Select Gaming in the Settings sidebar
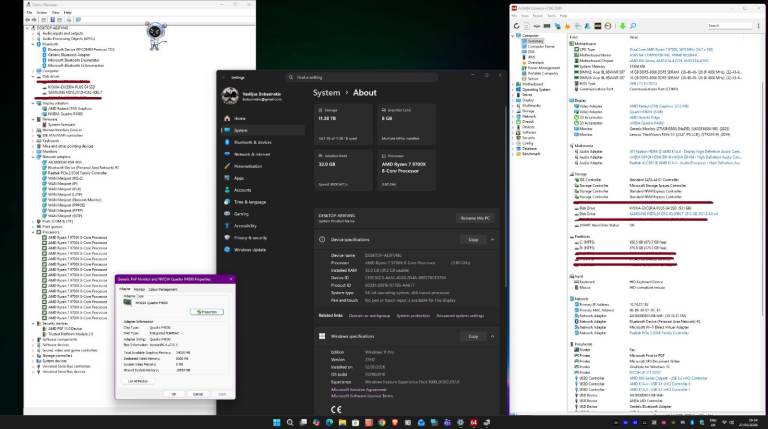The image size is (768, 429). [x=240, y=213]
